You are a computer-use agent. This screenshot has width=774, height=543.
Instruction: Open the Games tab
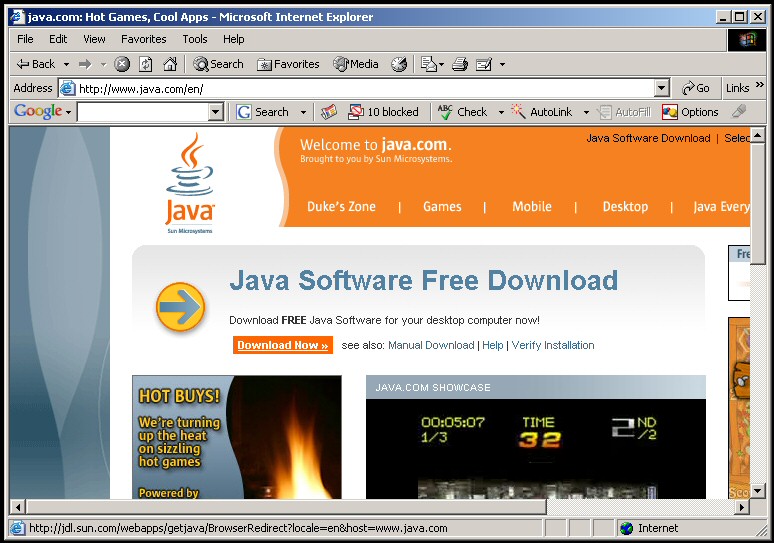click(442, 206)
